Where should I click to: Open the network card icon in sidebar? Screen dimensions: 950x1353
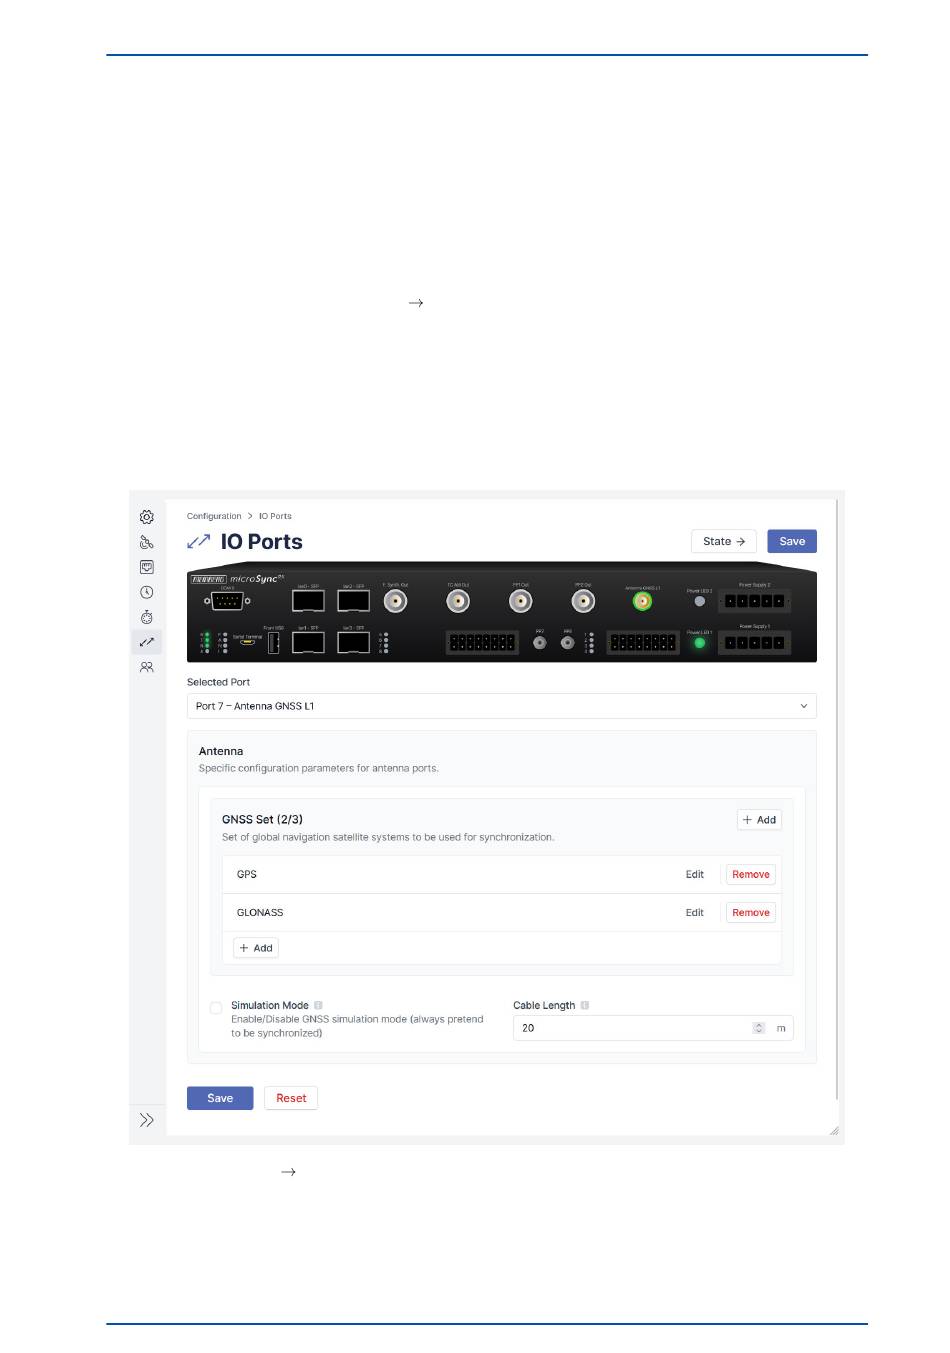147,567
